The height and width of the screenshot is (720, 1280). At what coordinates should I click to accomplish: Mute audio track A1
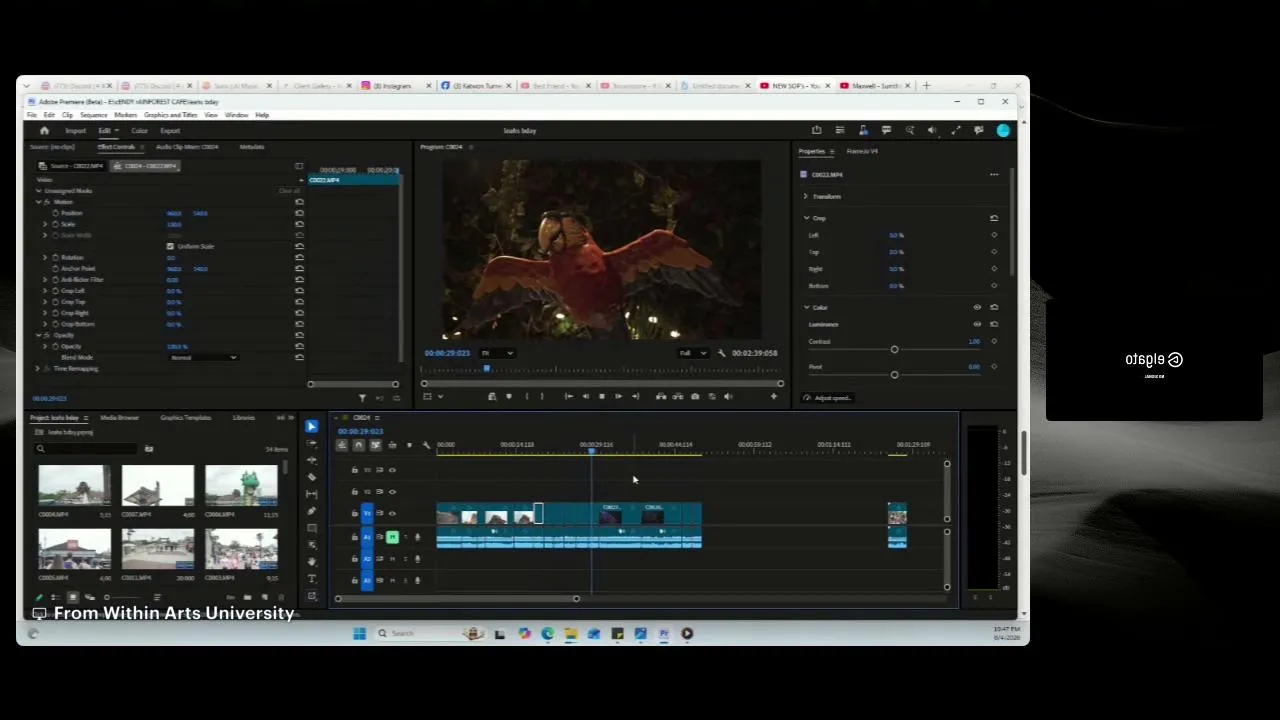(x=392, y=537)
